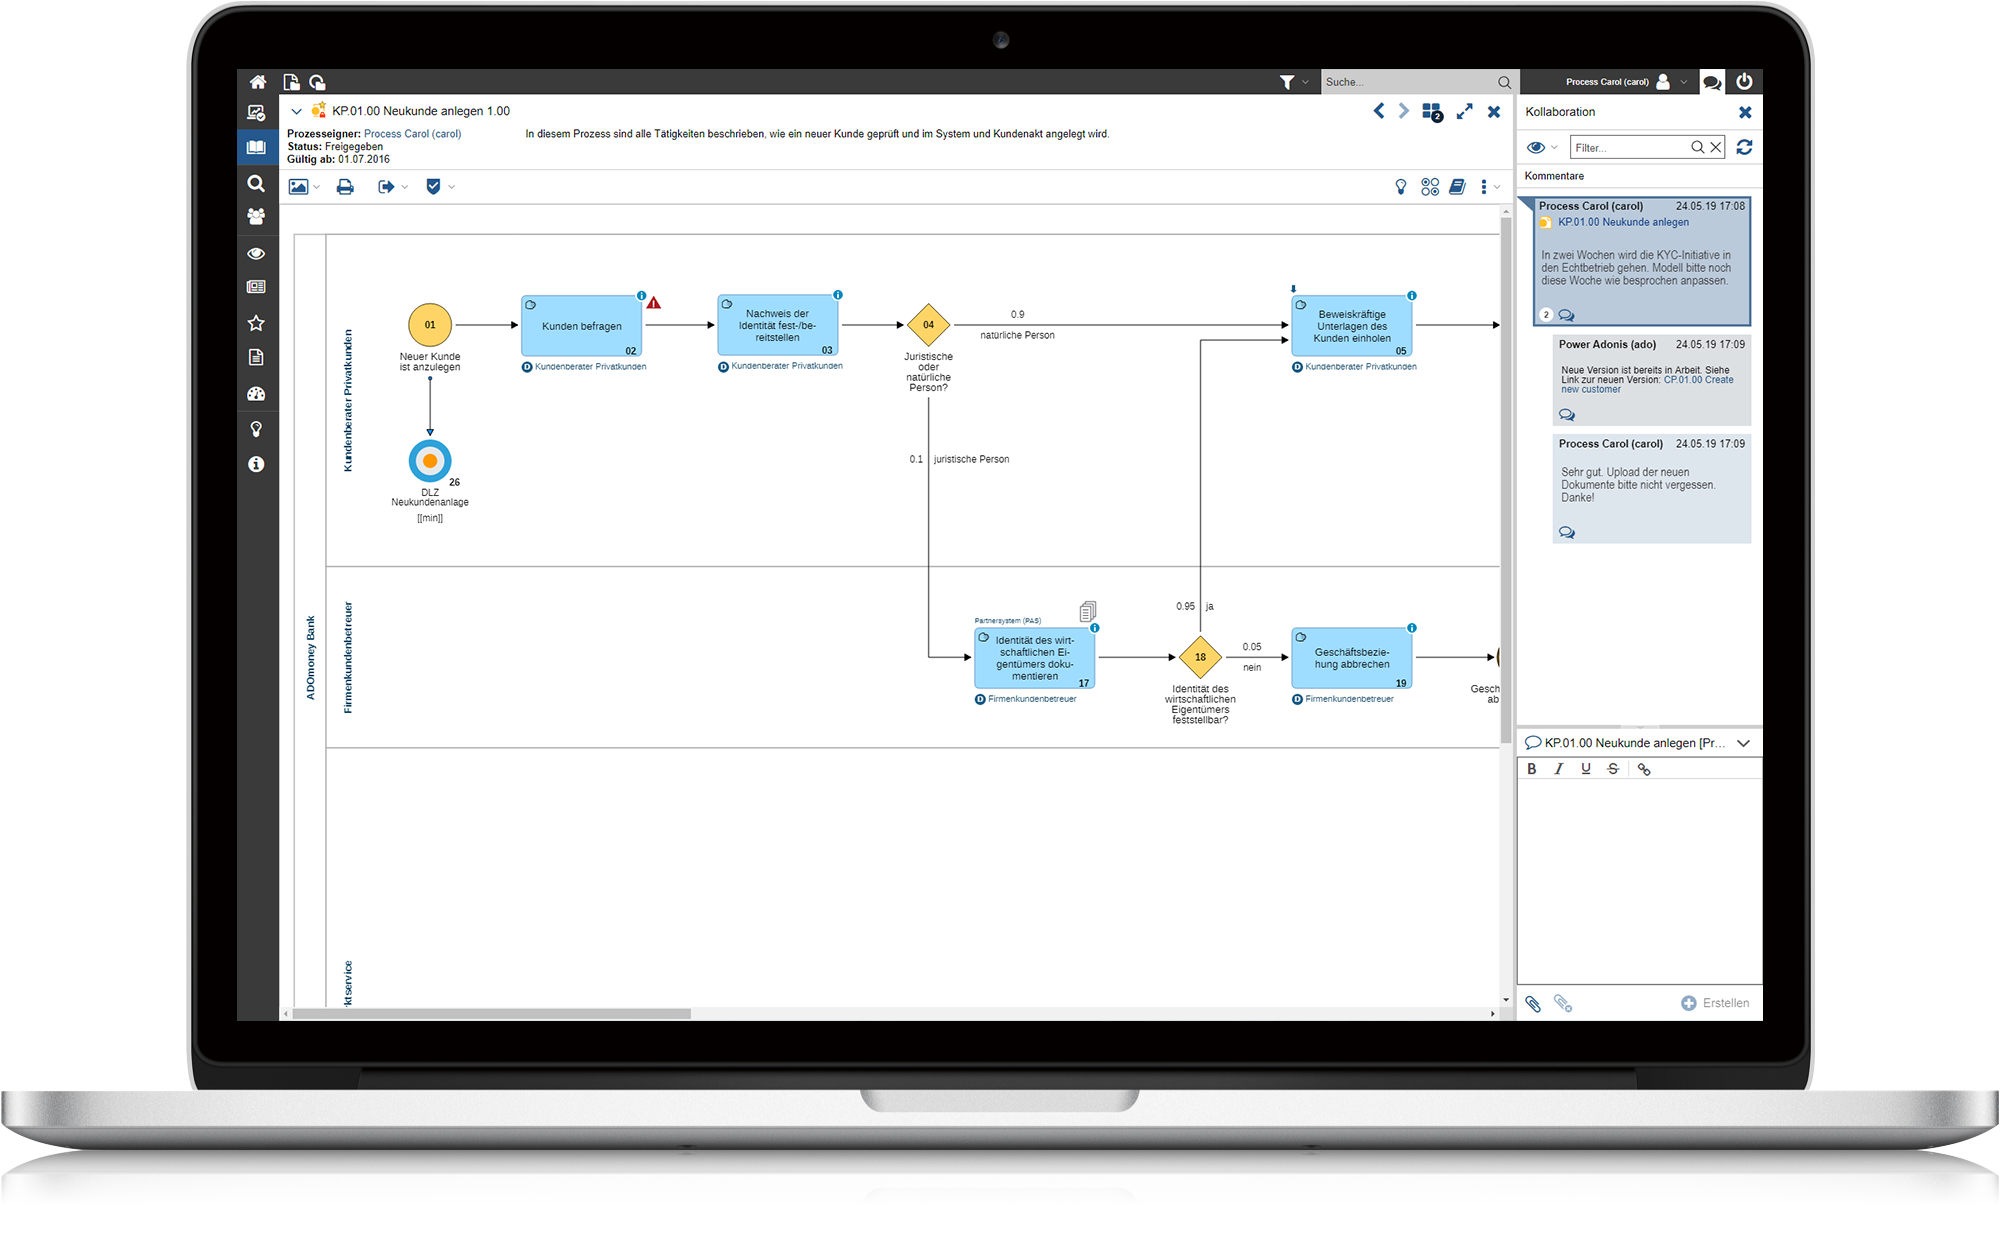Open the three-dot more options menu
Screen dimensions: 2000x1246
click(x=1484, y=187)
